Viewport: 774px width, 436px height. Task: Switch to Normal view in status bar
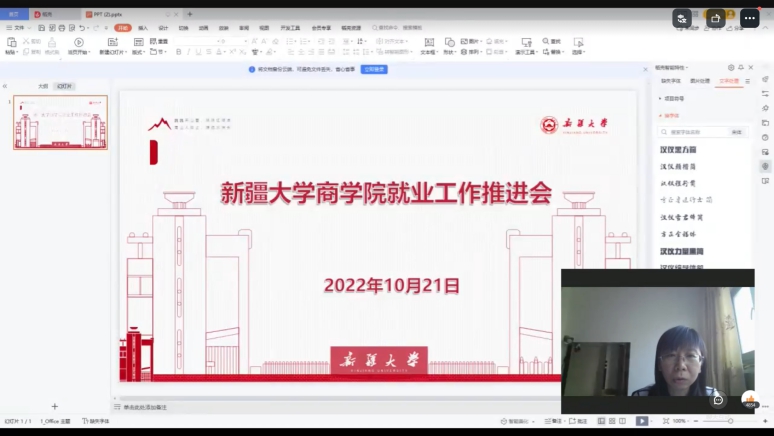[601, 421]
